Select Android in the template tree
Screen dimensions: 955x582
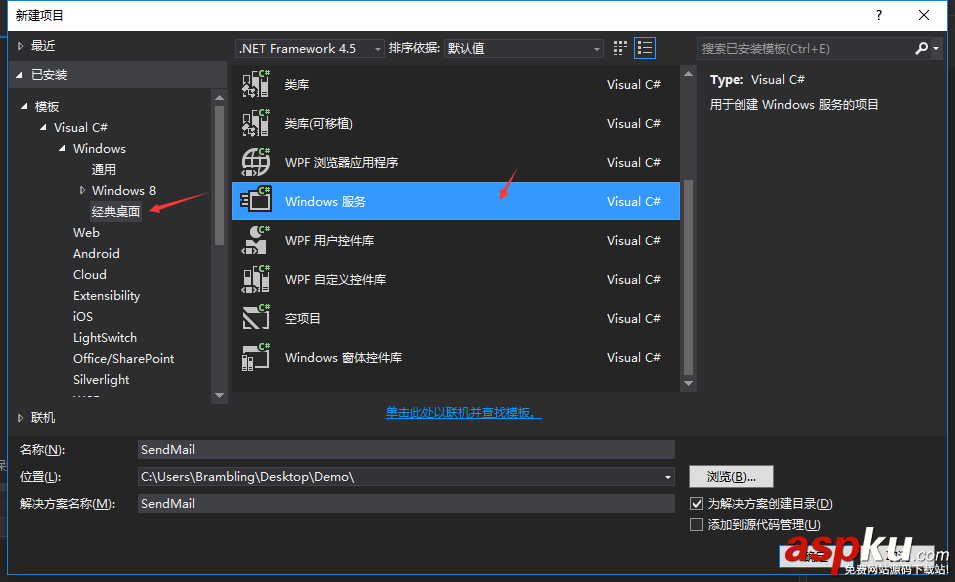coord(96,253)
